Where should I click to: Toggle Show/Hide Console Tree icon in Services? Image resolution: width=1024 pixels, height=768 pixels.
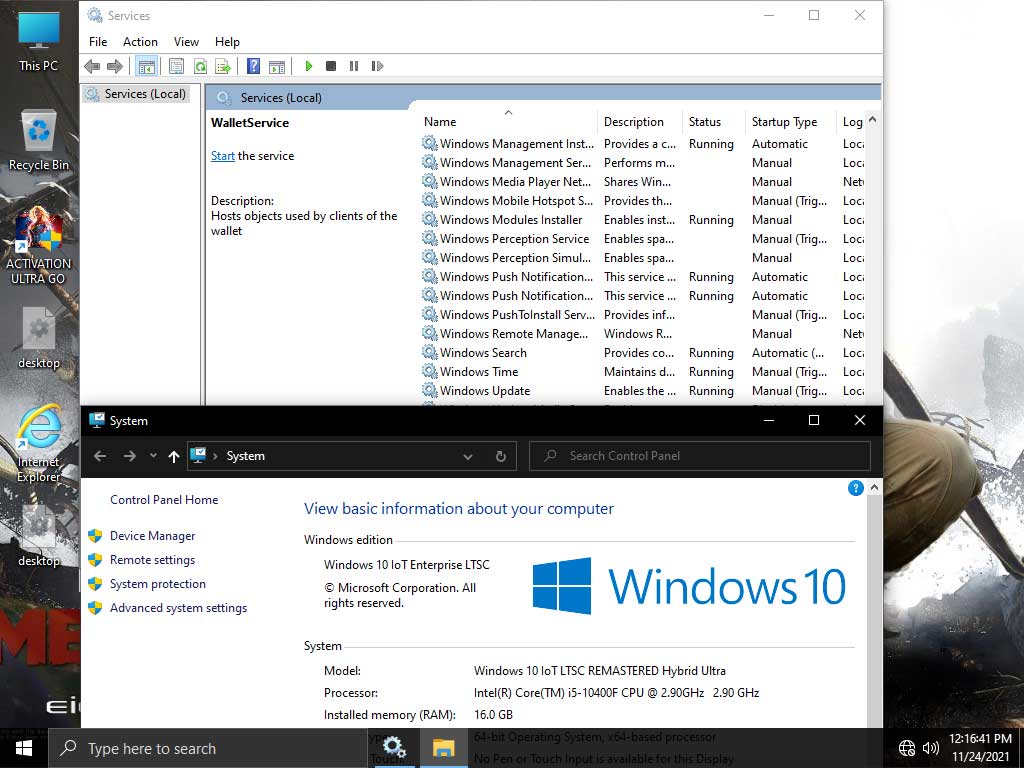[x=146, y=66]
